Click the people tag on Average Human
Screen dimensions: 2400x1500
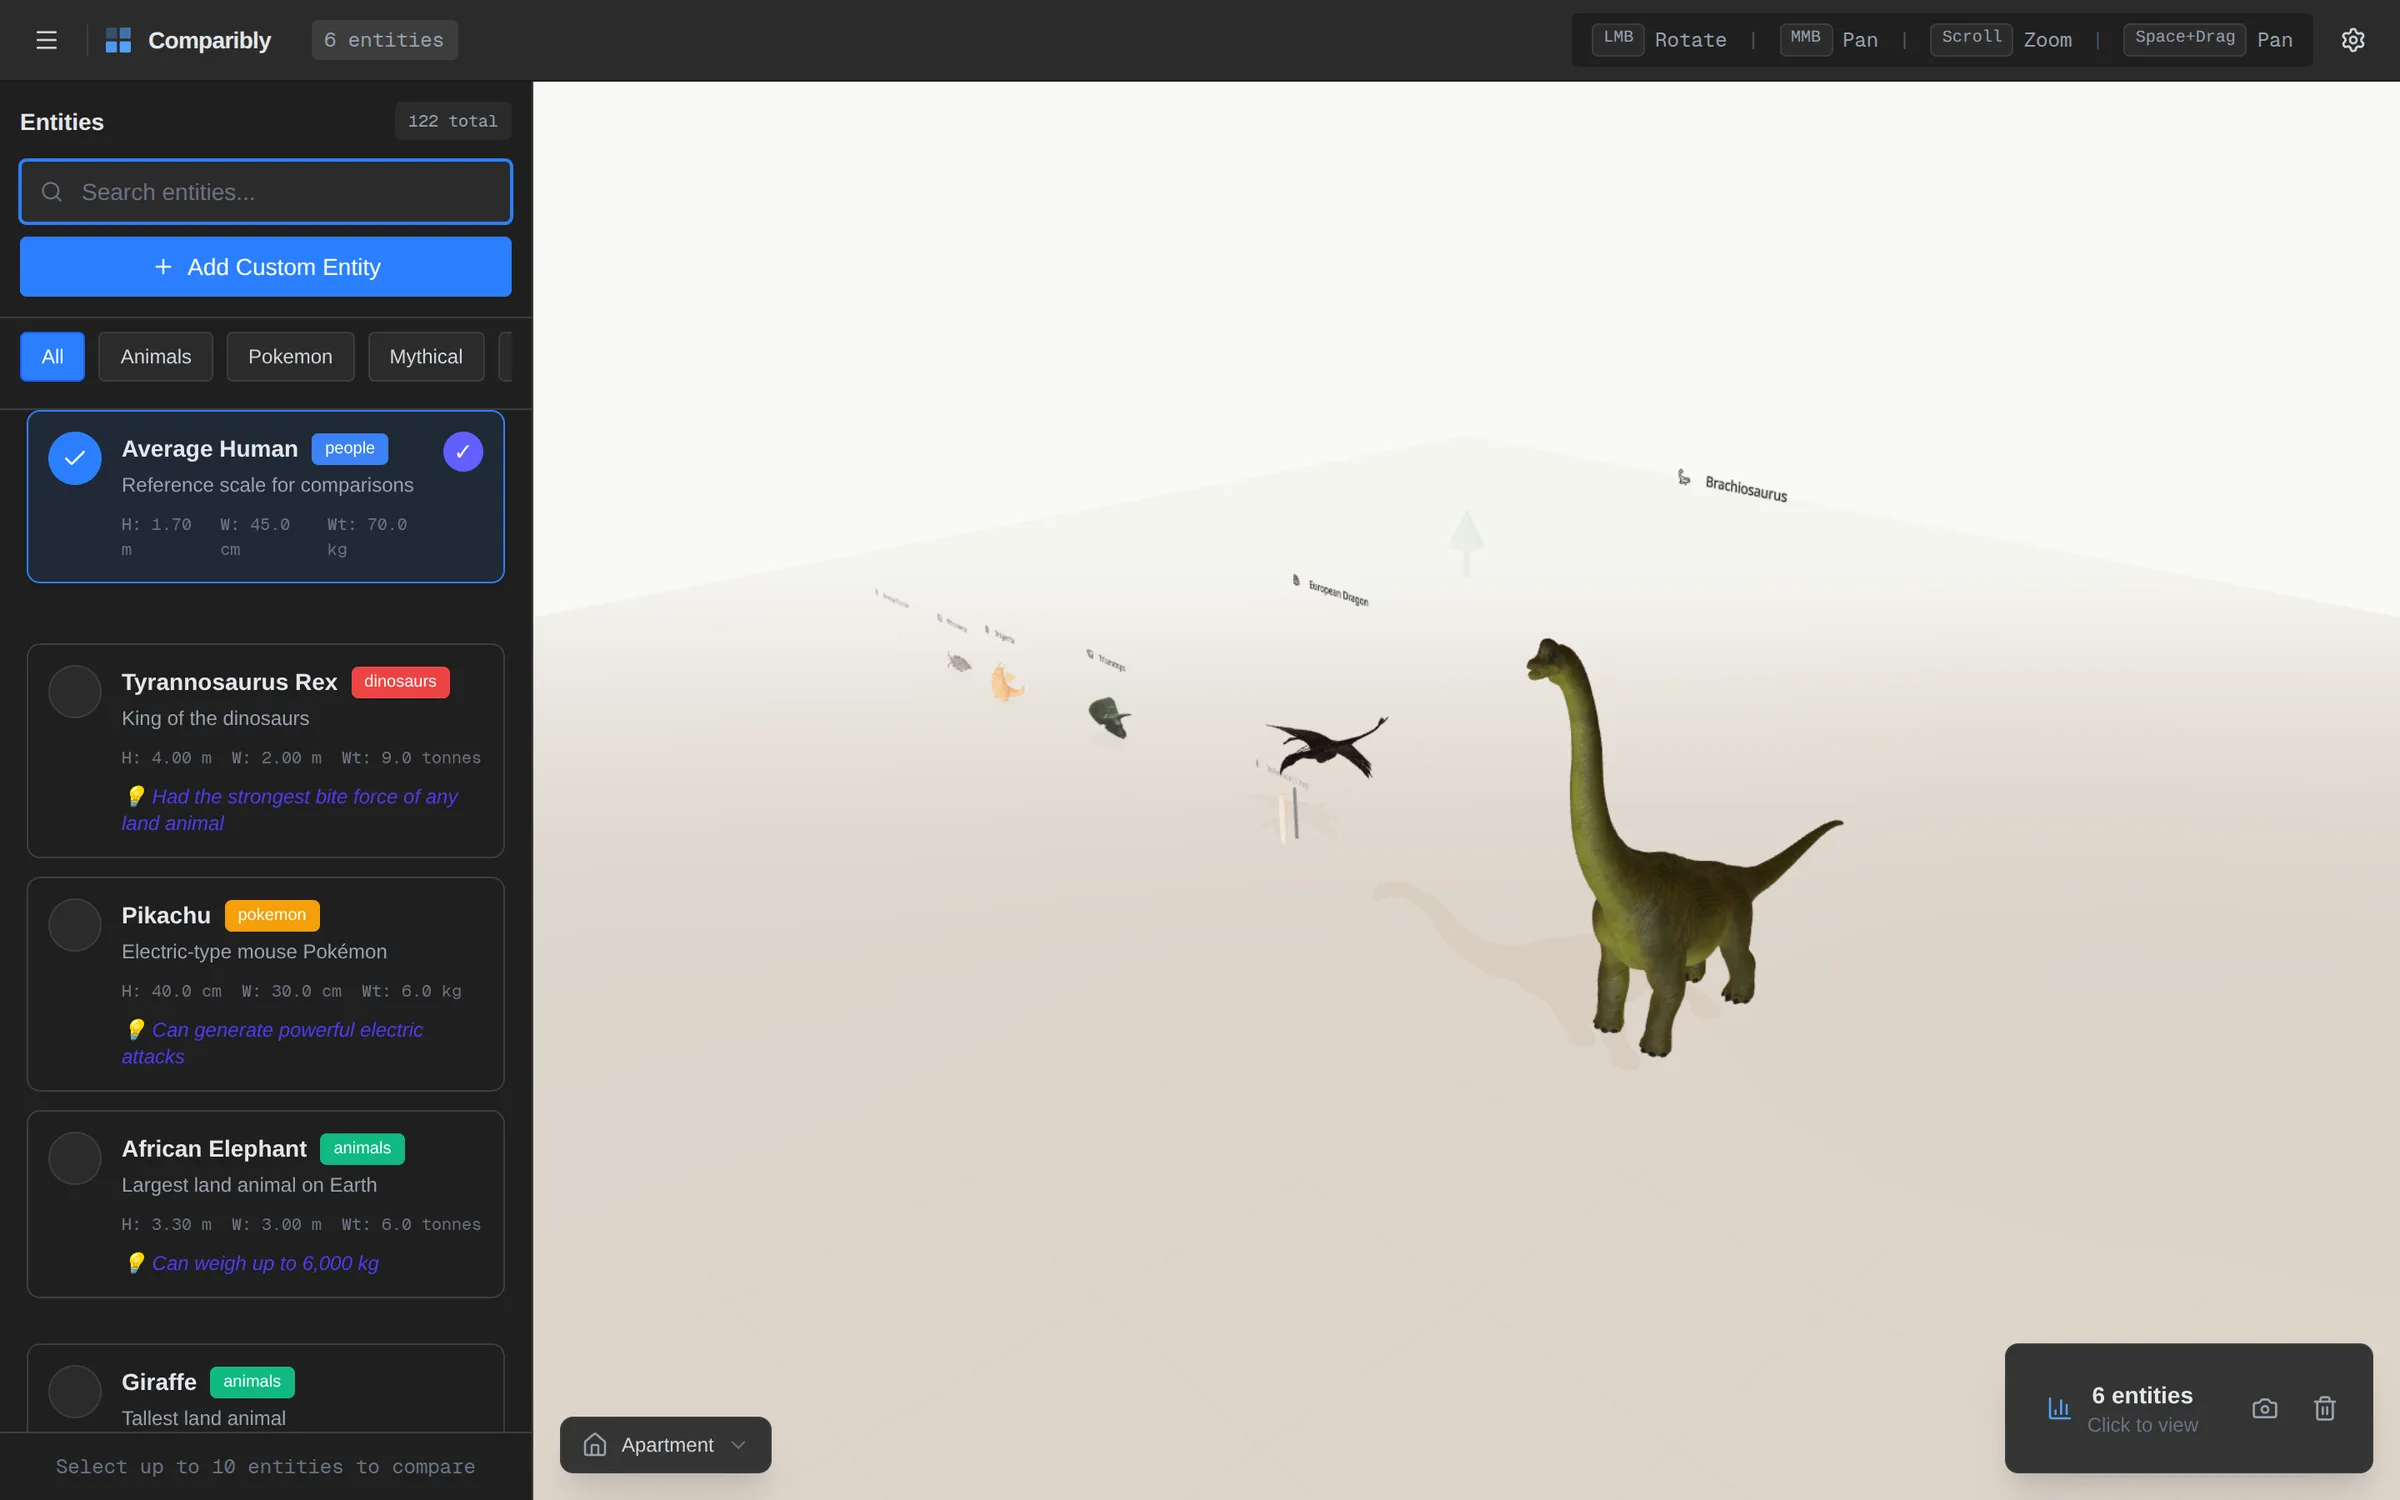tap(349, 449)
